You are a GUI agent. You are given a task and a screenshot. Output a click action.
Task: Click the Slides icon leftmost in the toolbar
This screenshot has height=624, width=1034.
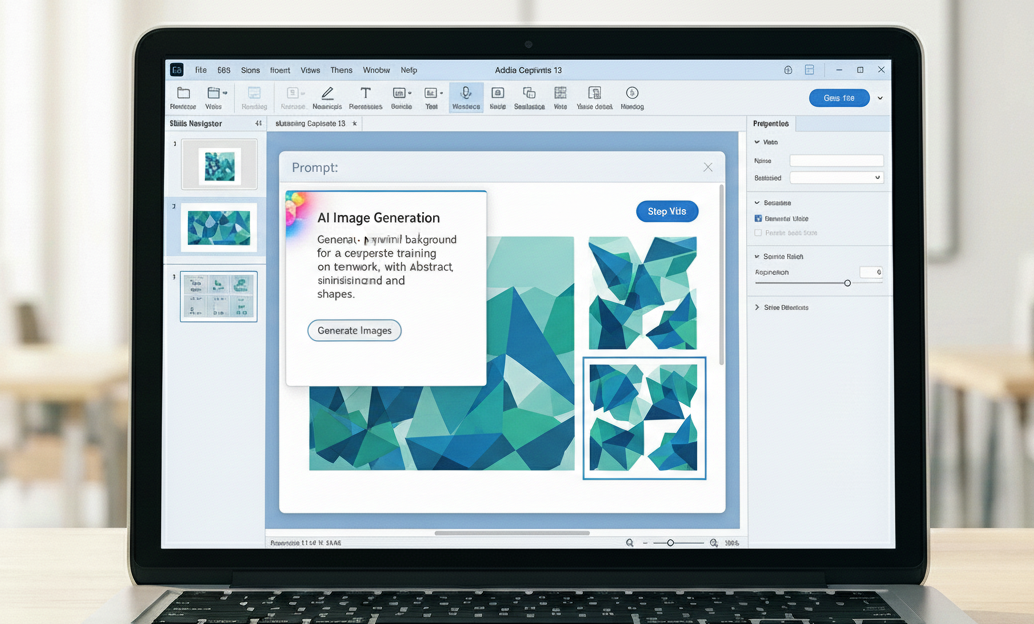(x=183, y=95)
